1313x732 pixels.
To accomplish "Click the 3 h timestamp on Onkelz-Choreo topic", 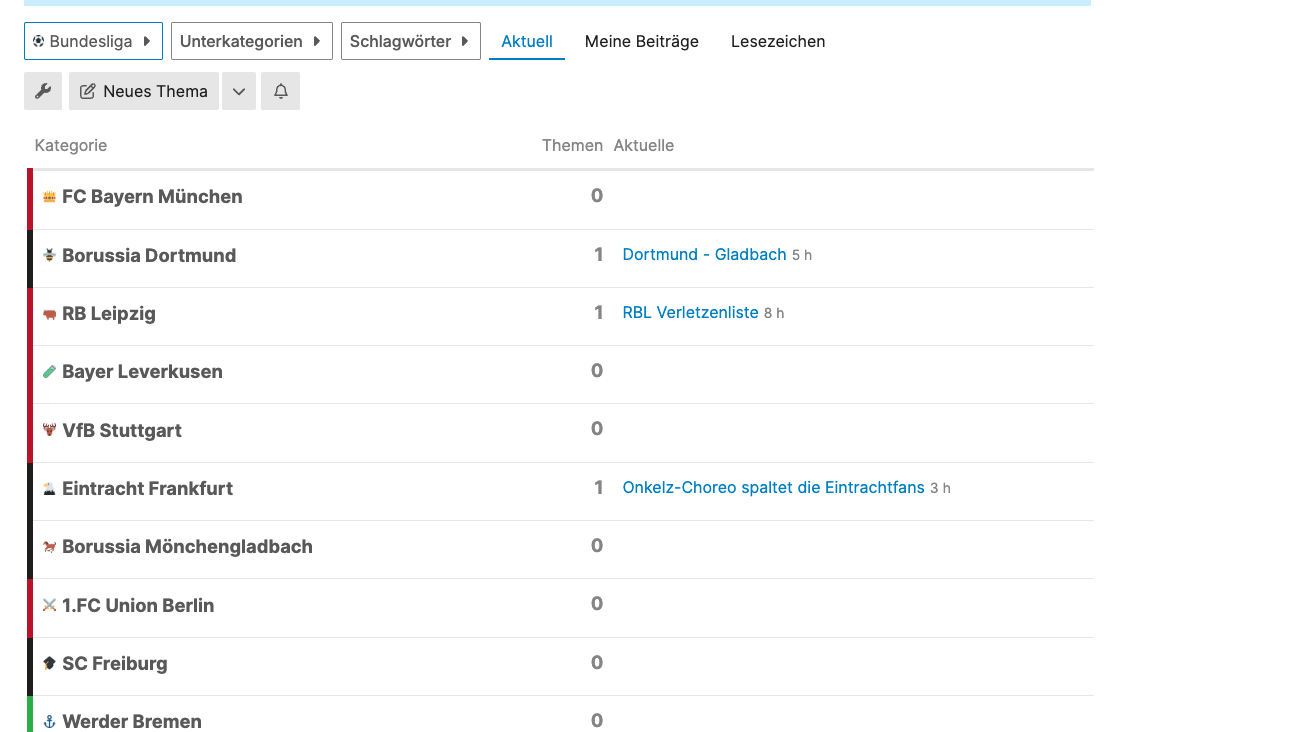I will tap(940, 488).
